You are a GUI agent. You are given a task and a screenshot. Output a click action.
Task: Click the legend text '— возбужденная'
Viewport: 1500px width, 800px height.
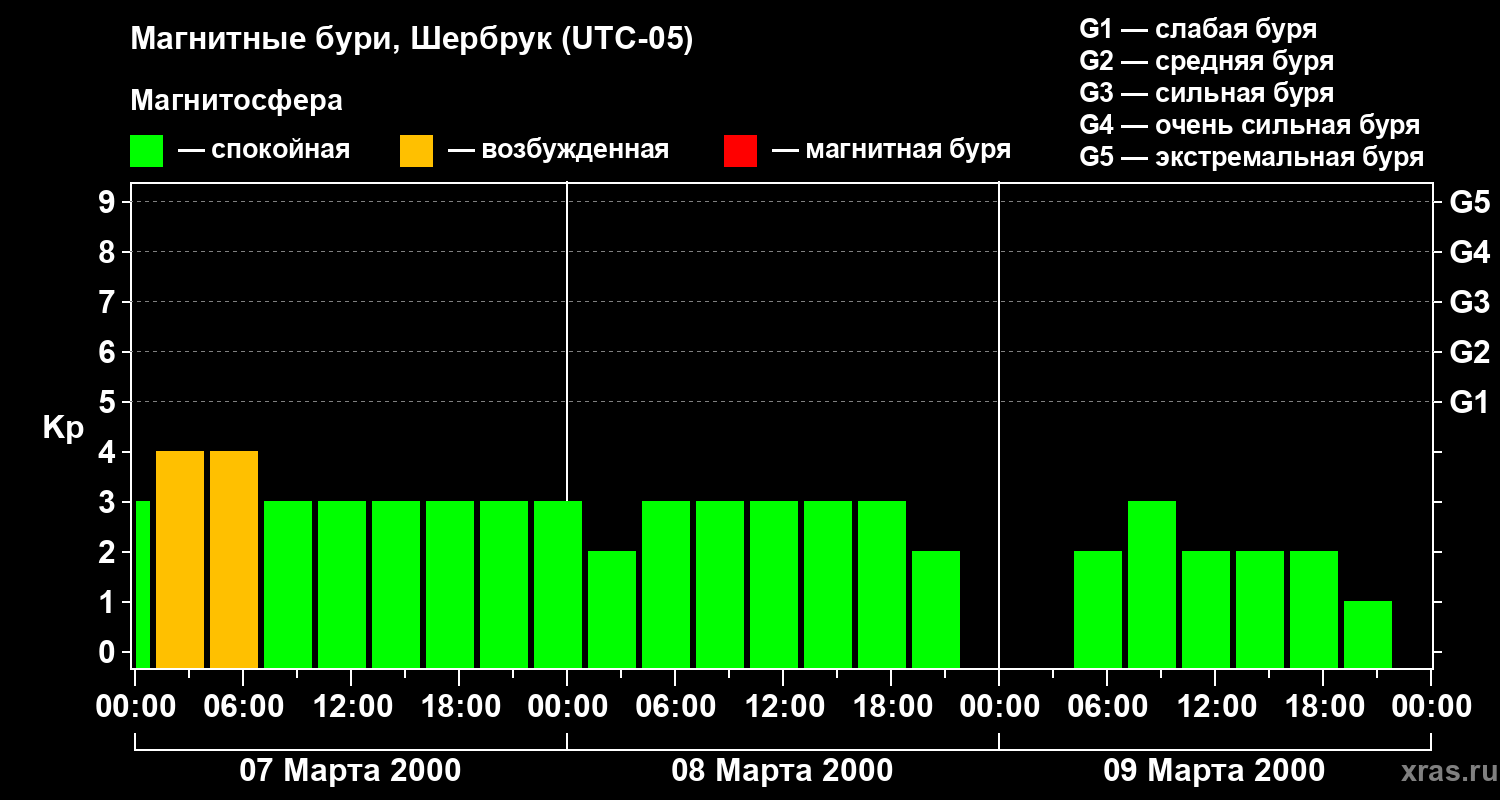558,151
